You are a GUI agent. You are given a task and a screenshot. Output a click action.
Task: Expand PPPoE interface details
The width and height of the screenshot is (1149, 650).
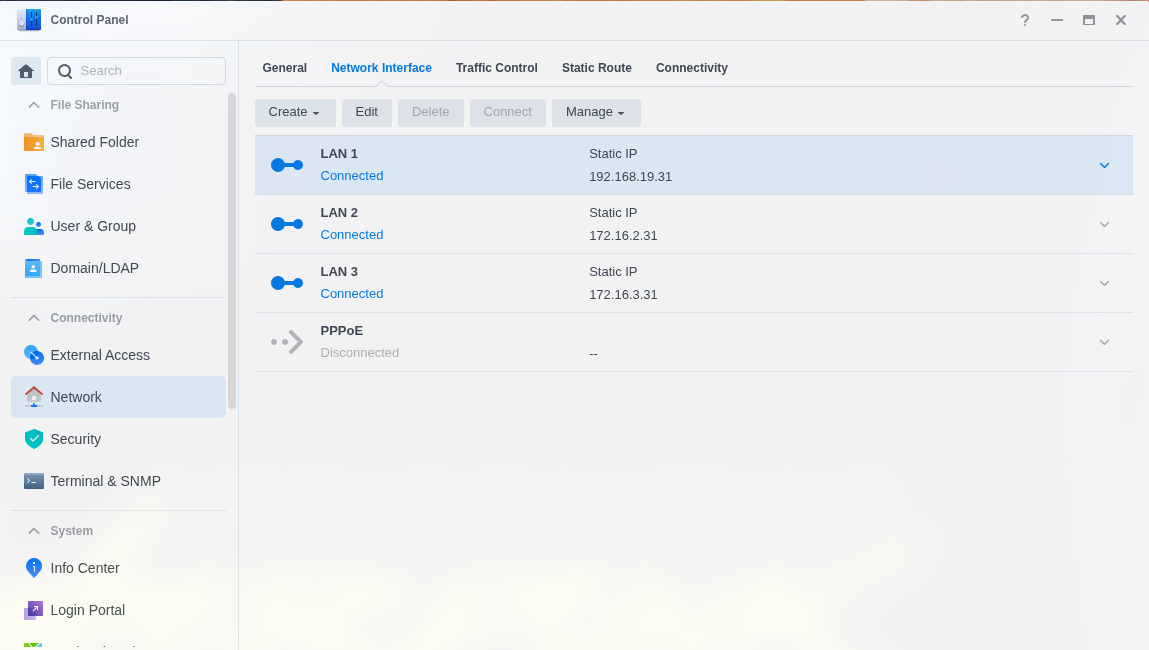coord(1104,342)
